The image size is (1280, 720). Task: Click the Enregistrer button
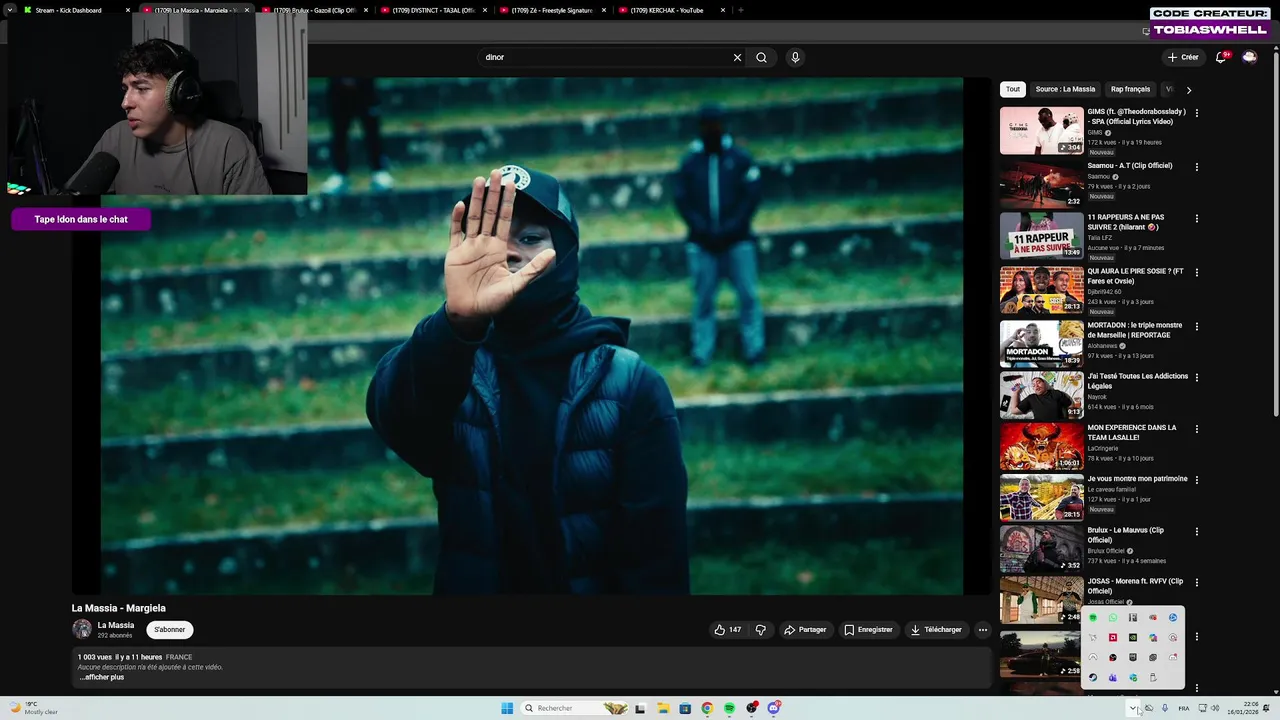(868, 630)
